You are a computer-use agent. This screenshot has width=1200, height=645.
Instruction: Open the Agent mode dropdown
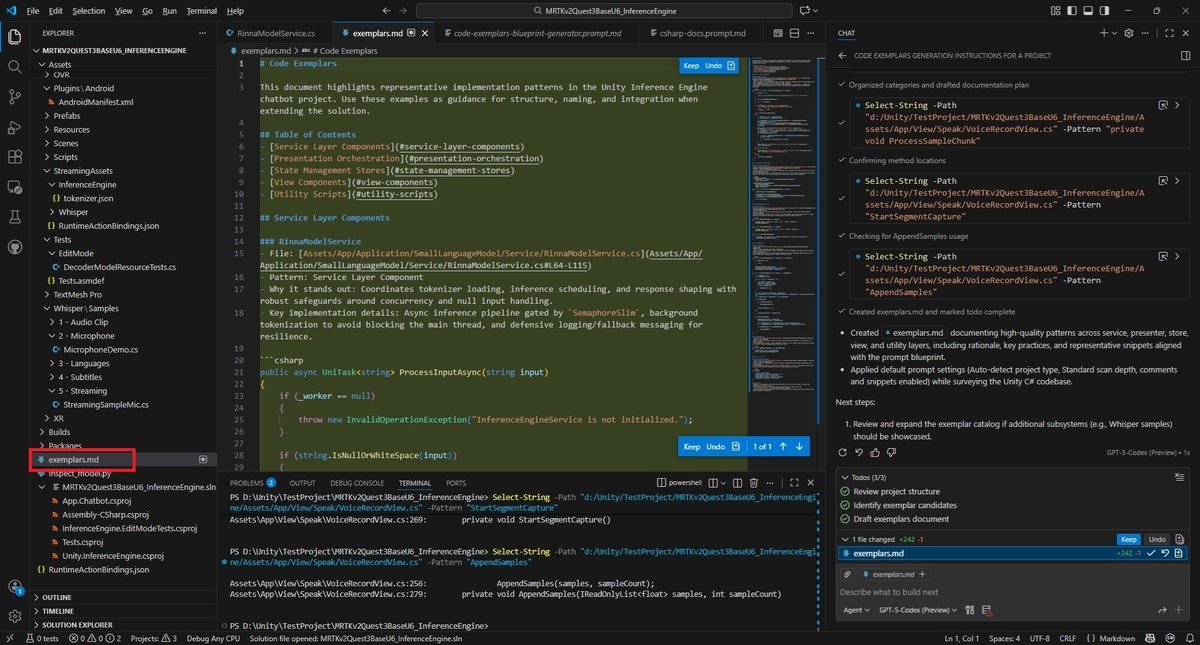pos(855,610)
